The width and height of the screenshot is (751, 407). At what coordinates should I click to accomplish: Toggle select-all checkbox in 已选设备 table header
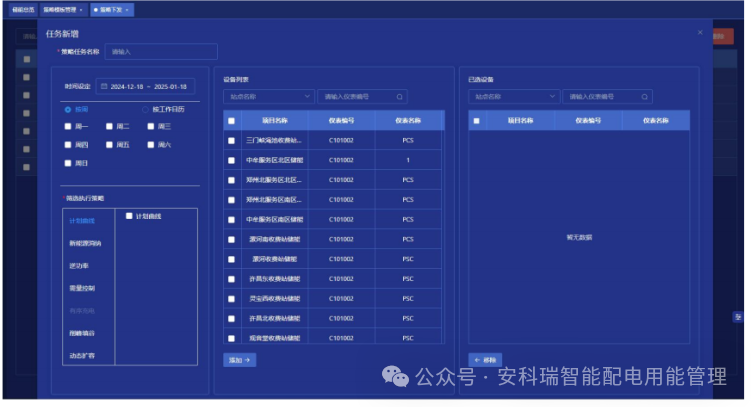(477, 121)
